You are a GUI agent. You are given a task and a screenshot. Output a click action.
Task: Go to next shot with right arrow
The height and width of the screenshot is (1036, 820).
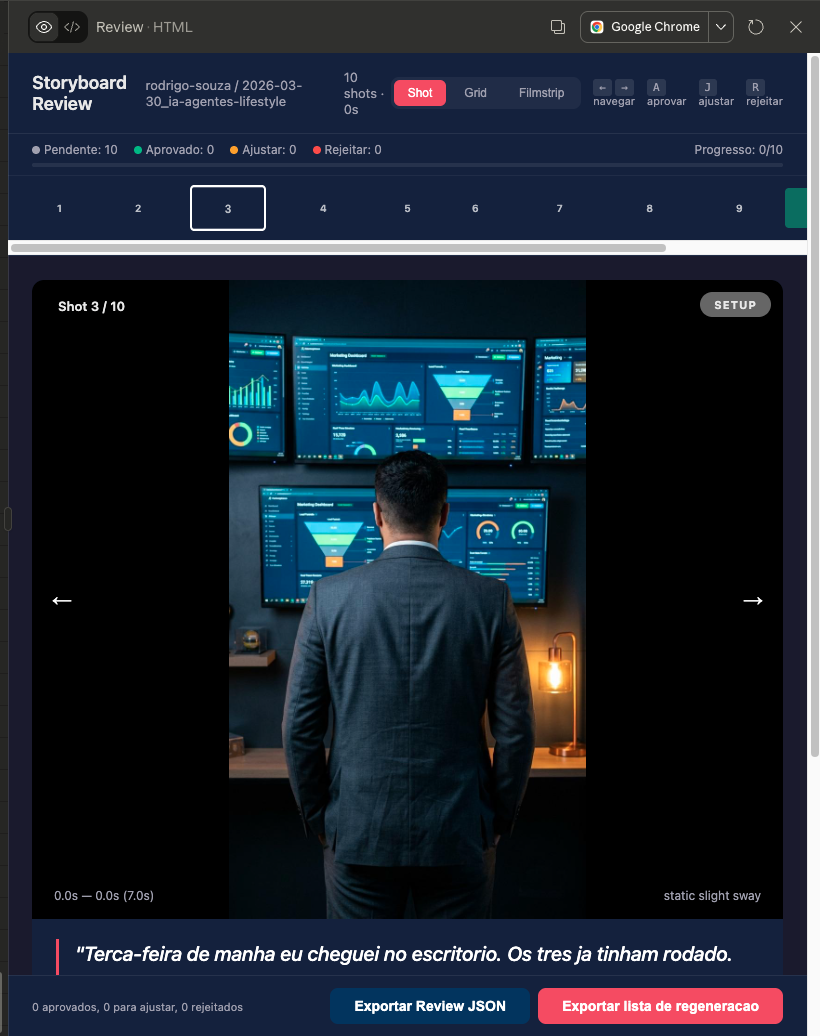pos(752,600)
